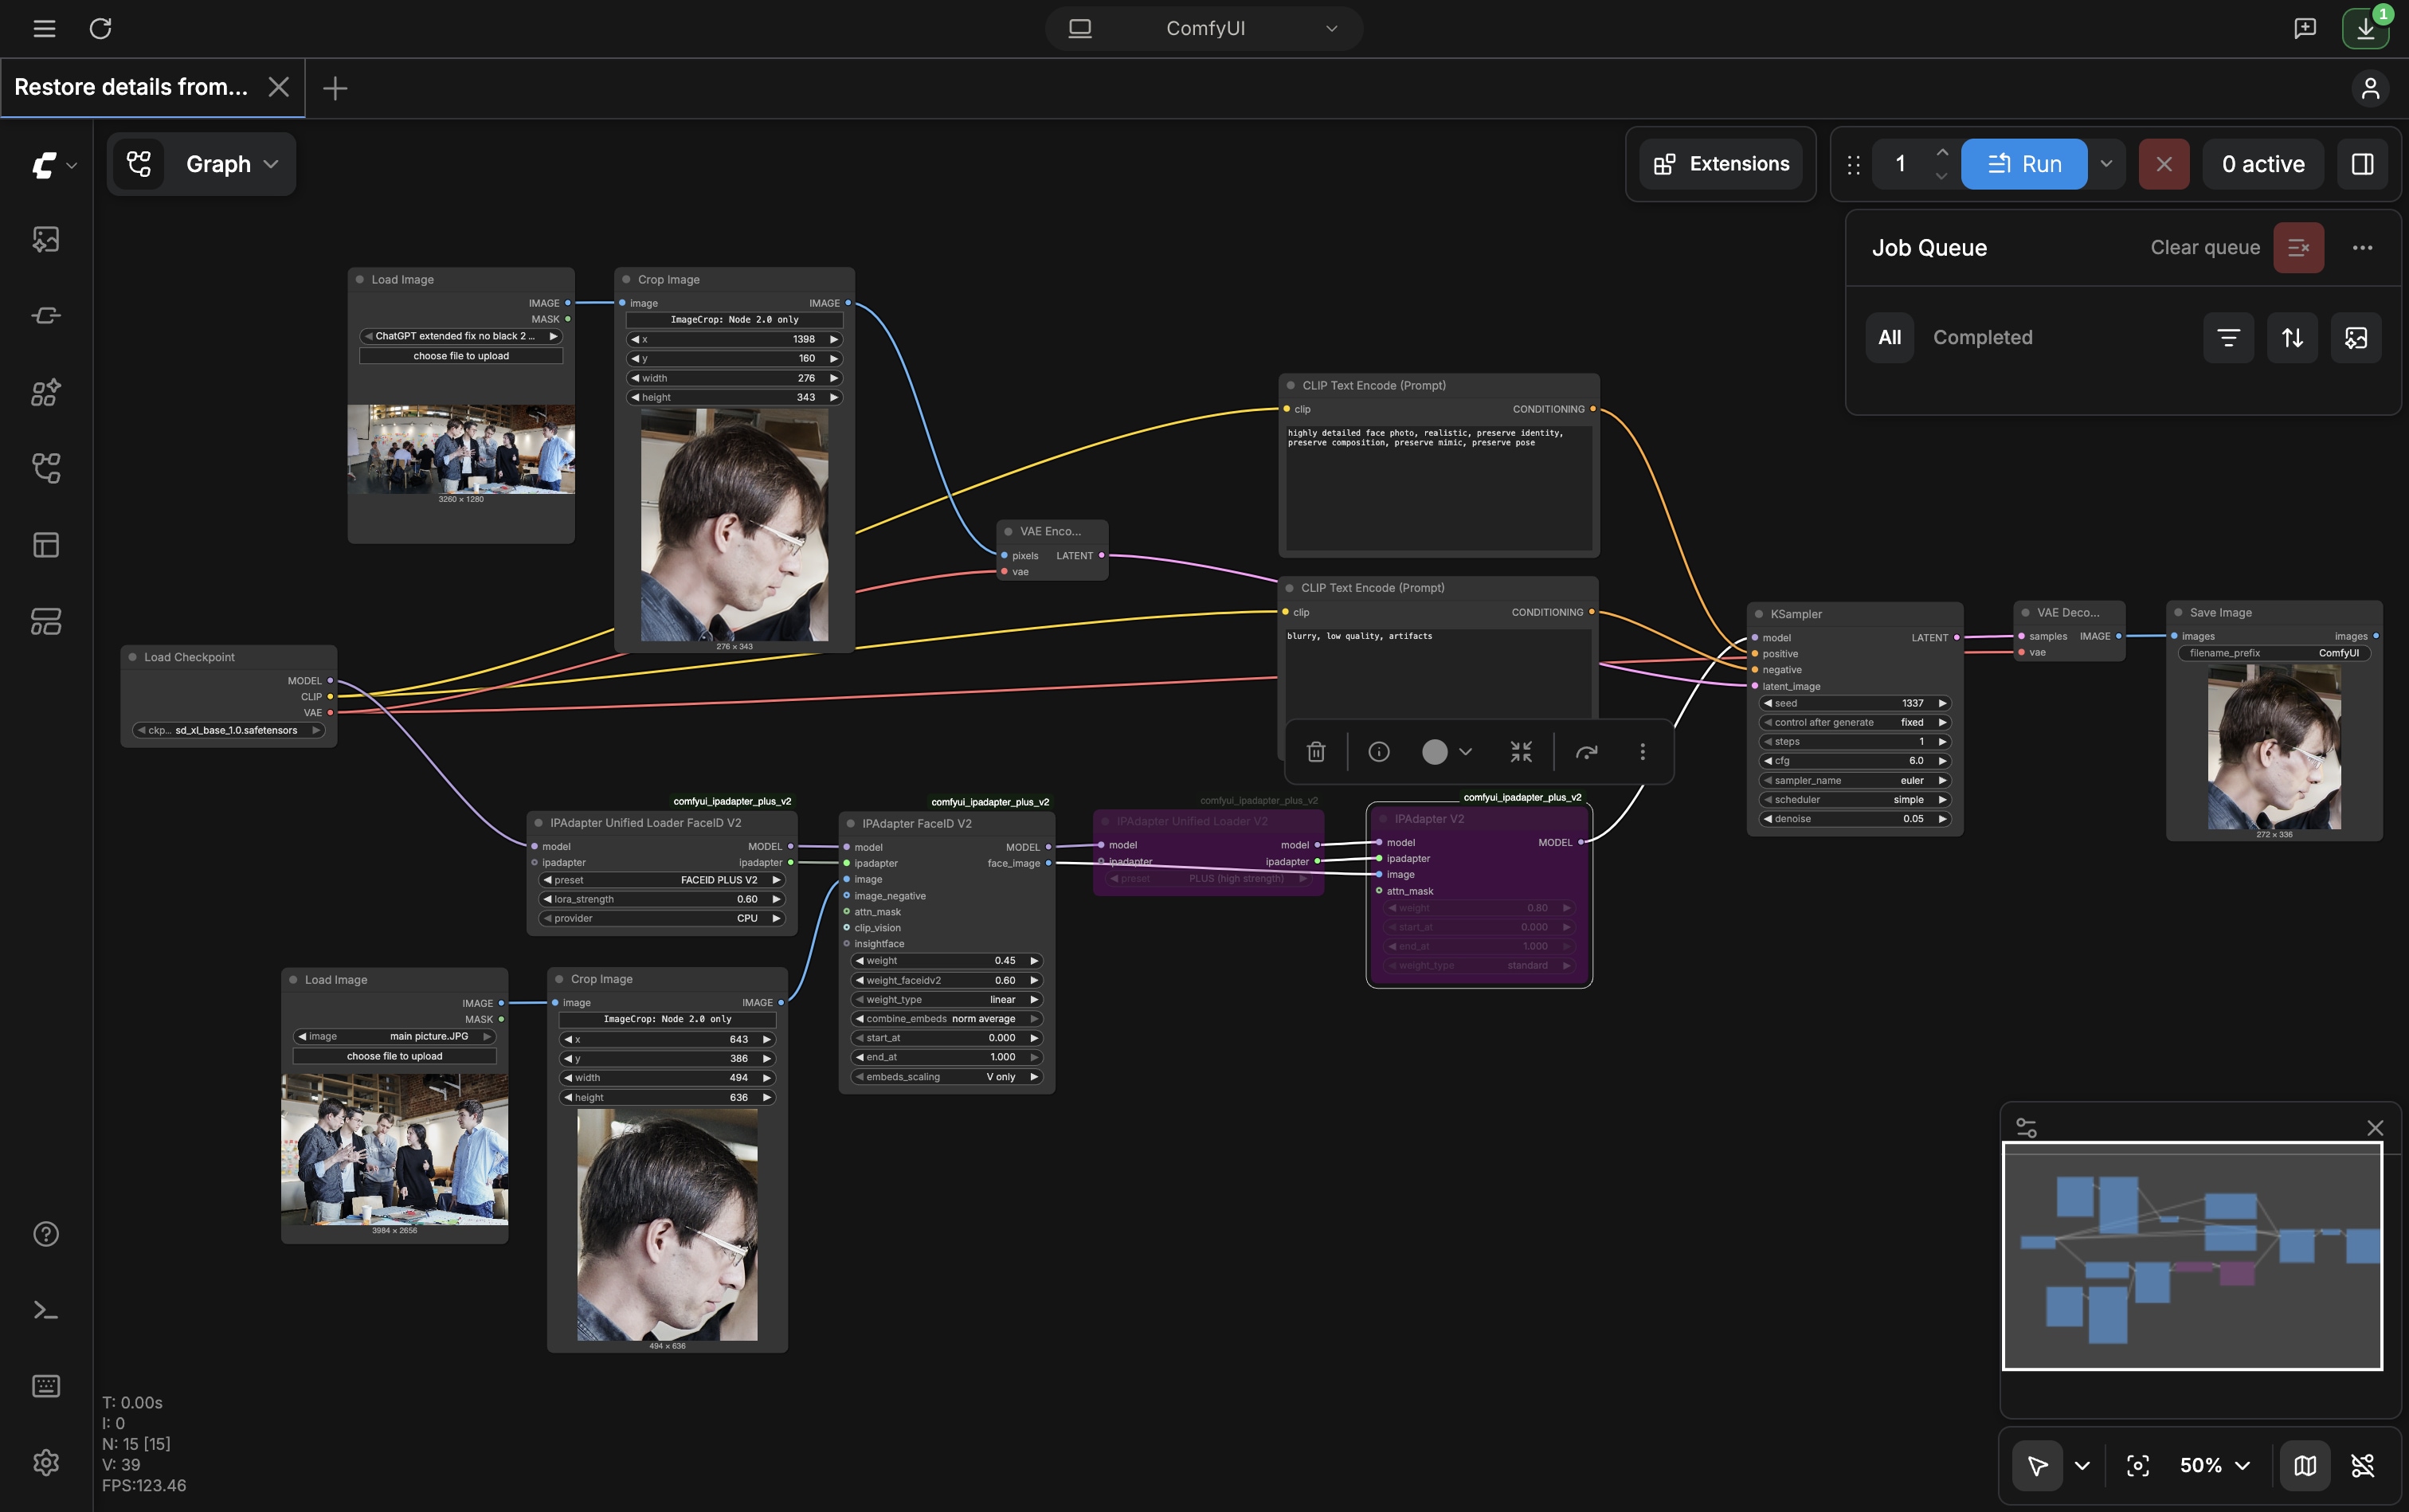Toggle the minimap map icon
This screenshot has width=2409, height=1512.
click(x=2305, y=1466)
